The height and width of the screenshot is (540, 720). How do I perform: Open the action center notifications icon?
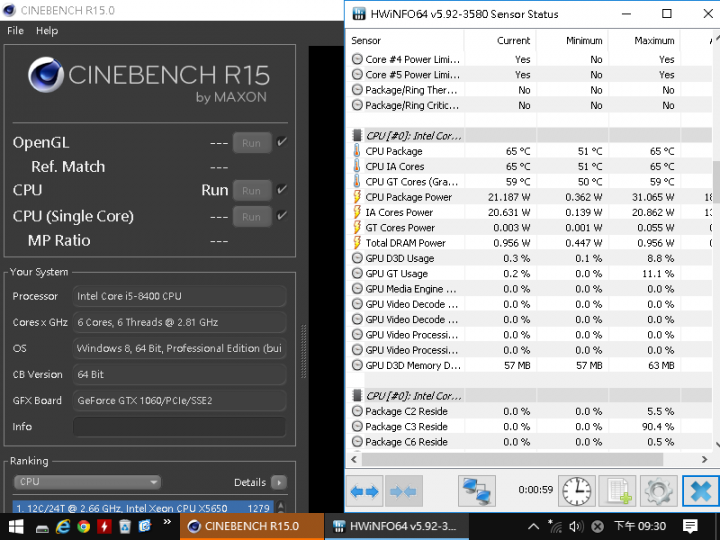tap(690, 526)
